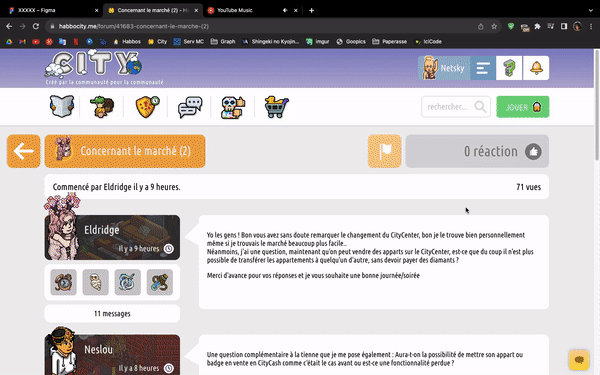Open the Serv MC bookmark
The width and height of the screenshot is (600, 375).
coord(189,42)
